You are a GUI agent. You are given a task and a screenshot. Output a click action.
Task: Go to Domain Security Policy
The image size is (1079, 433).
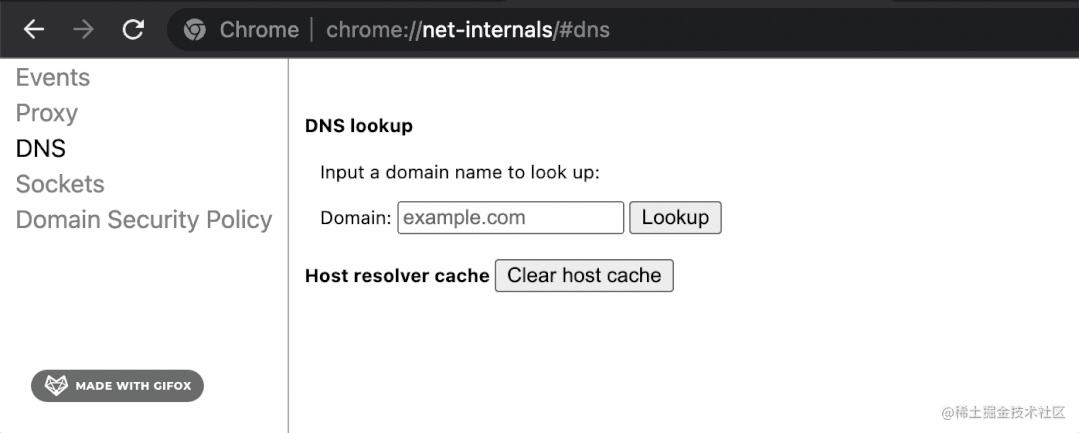click(144, 220)
